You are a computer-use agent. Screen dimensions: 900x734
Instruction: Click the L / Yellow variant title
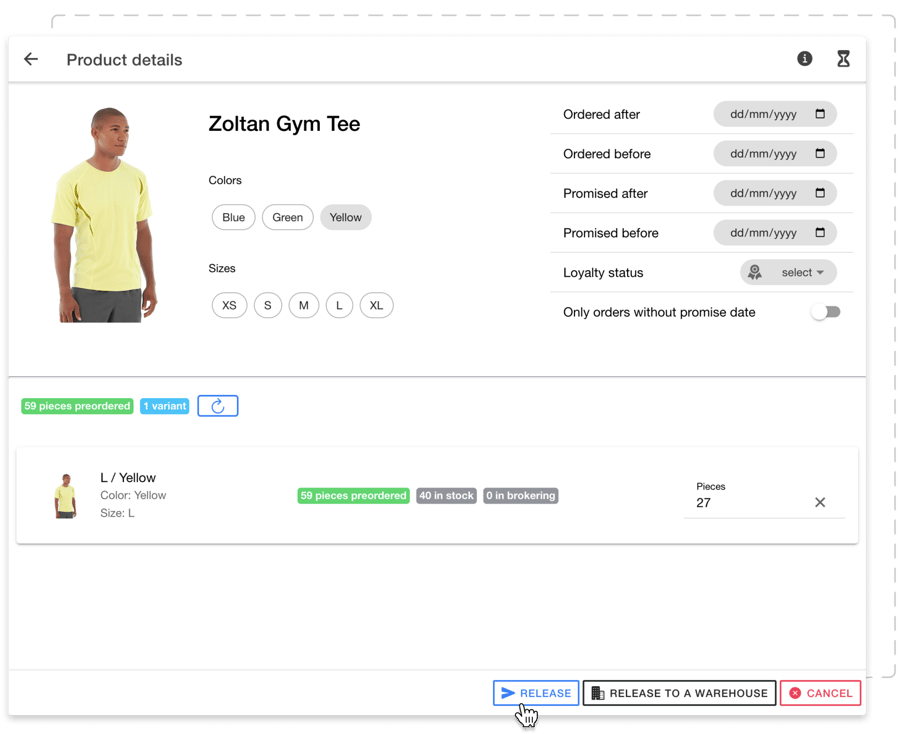[x=128, y=477]
